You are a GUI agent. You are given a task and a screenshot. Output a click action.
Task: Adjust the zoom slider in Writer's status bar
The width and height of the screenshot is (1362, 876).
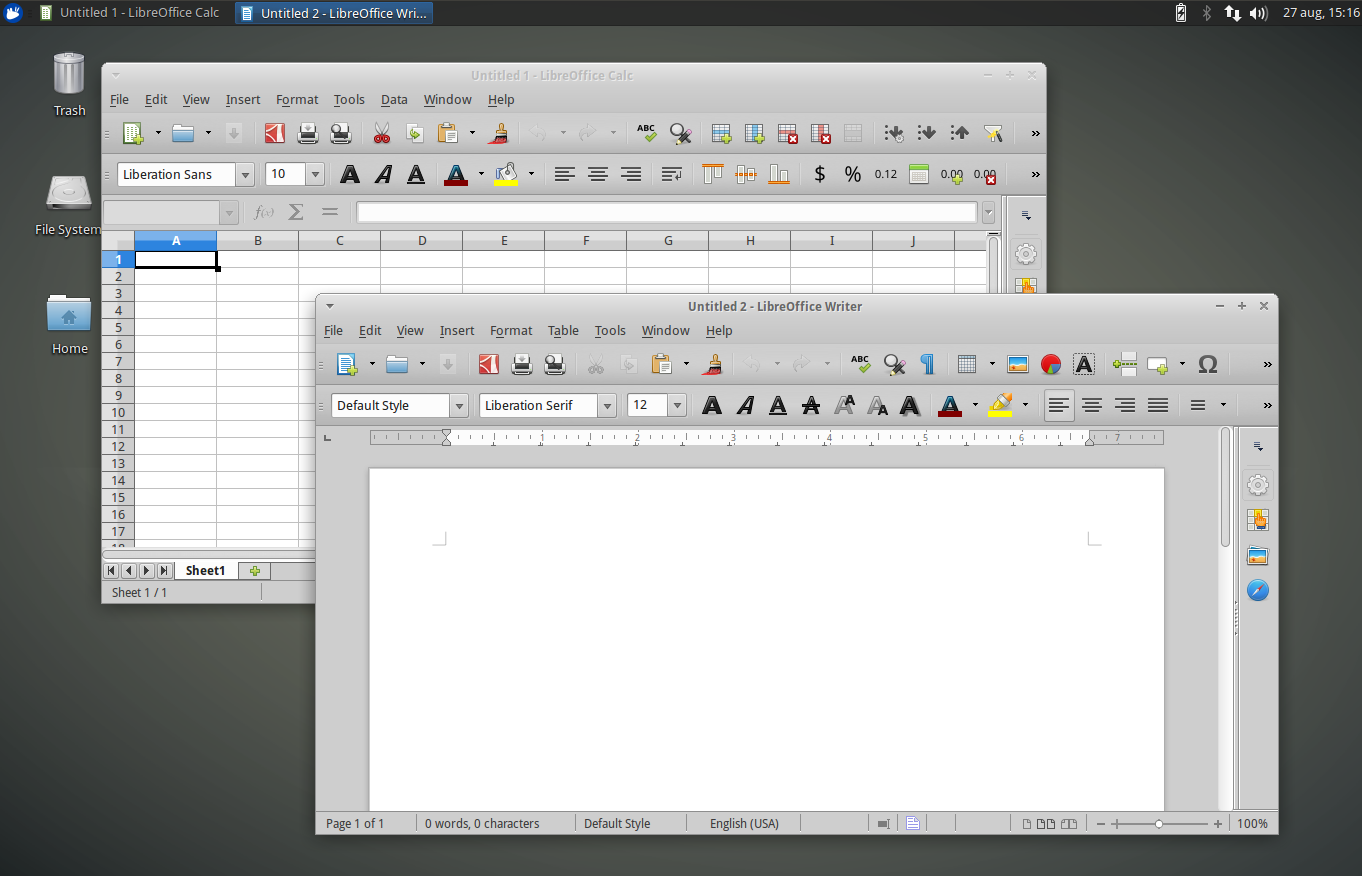coord(1160,823)
